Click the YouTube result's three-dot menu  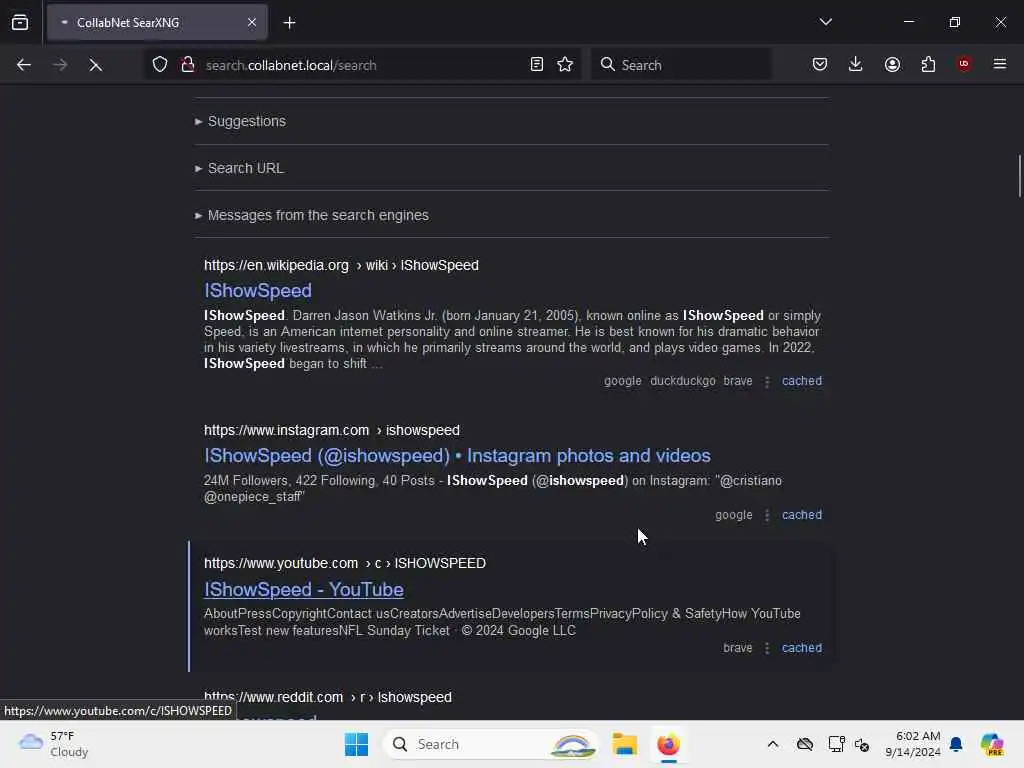pyautogui.click(x=767, y=648)
